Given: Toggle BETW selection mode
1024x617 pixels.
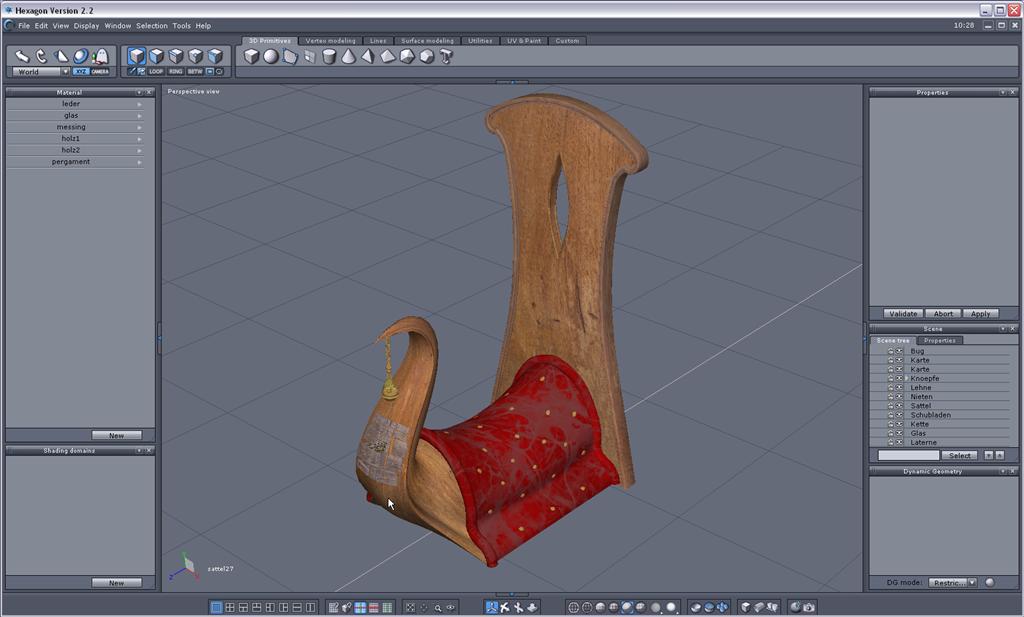Looking at the screenshot, I should point(195,72).
